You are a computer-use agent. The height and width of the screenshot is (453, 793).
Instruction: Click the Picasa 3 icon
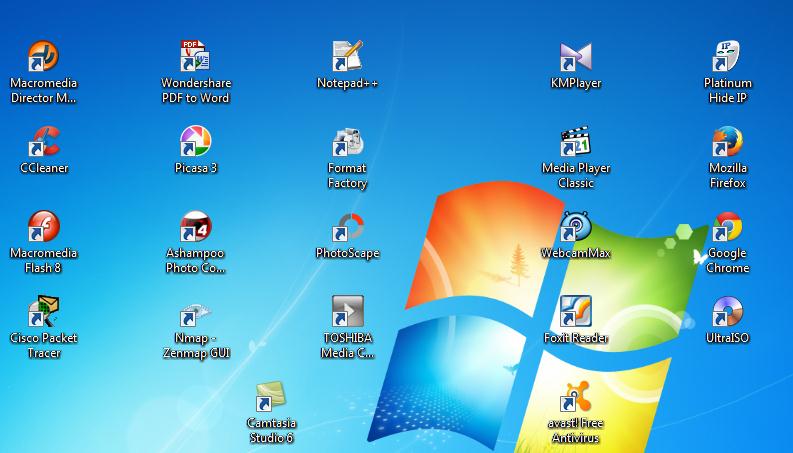coord(195,141)
